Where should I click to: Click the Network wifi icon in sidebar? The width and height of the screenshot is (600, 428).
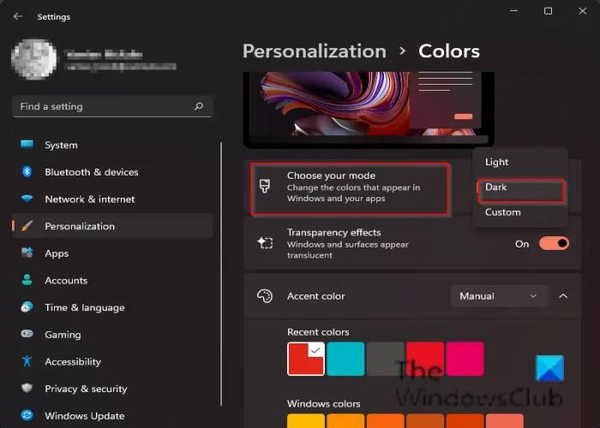pos(27,199)
